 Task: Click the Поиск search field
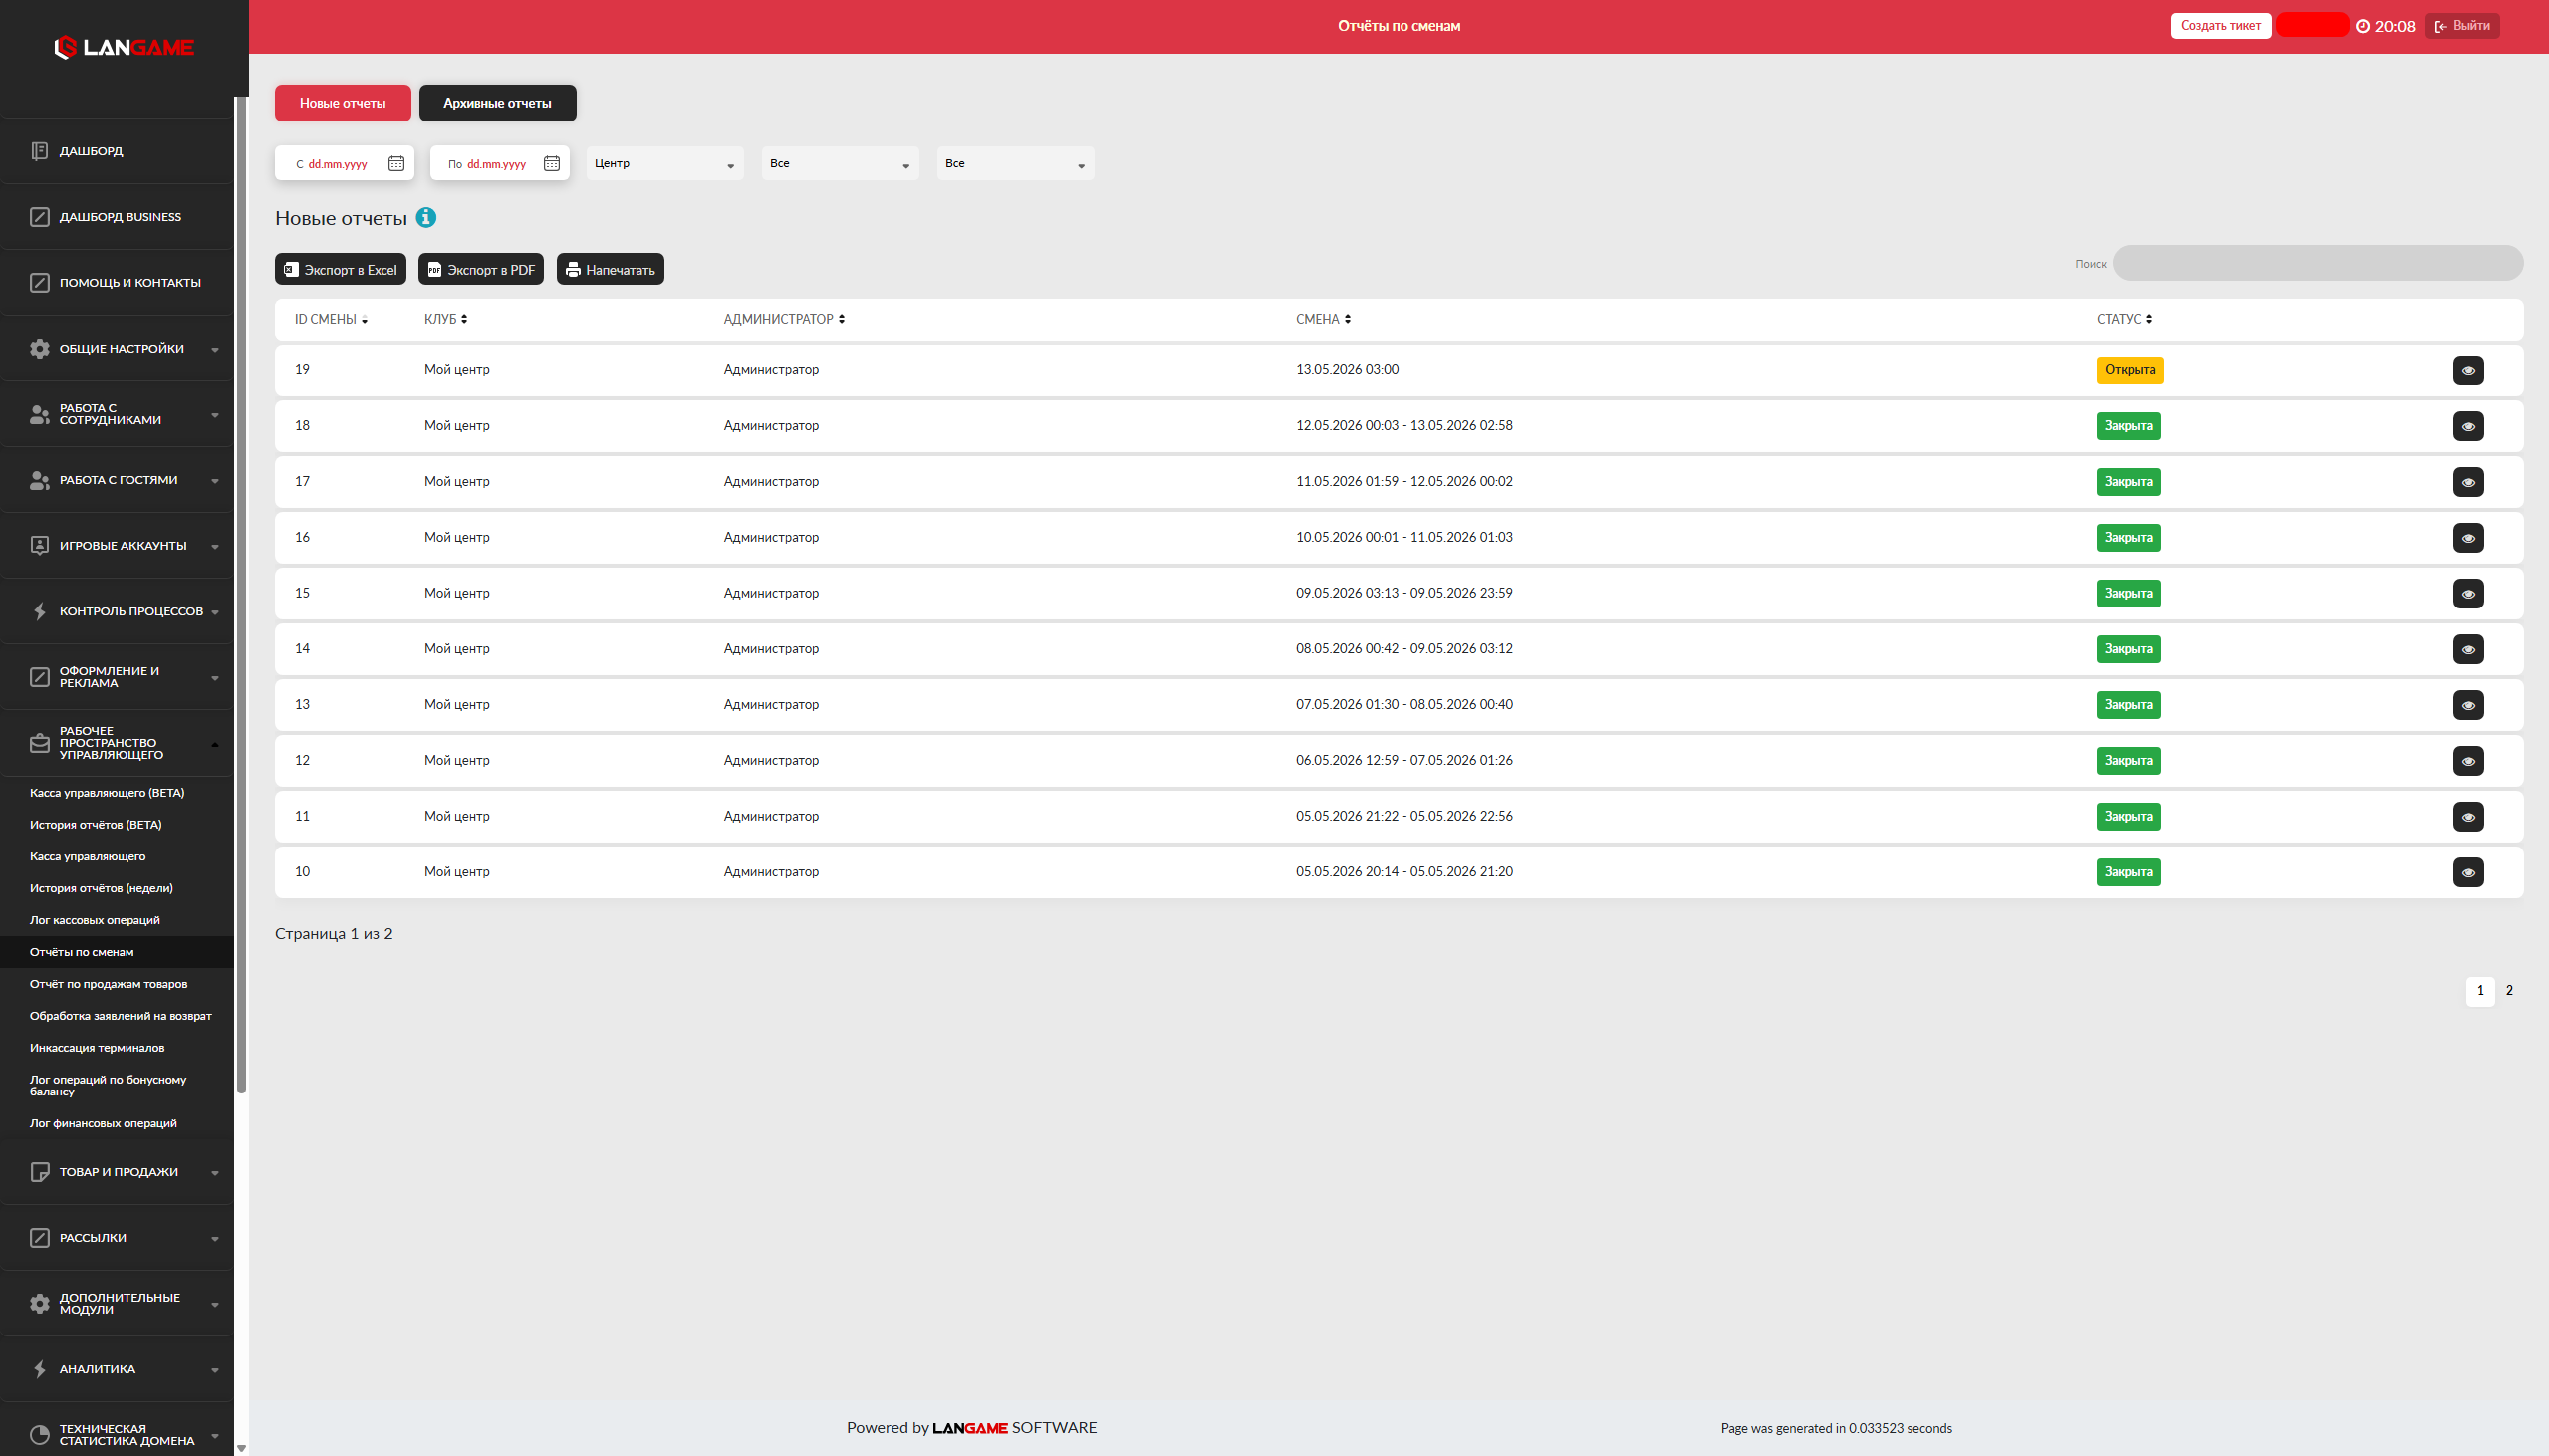(x=2317, y=263)
